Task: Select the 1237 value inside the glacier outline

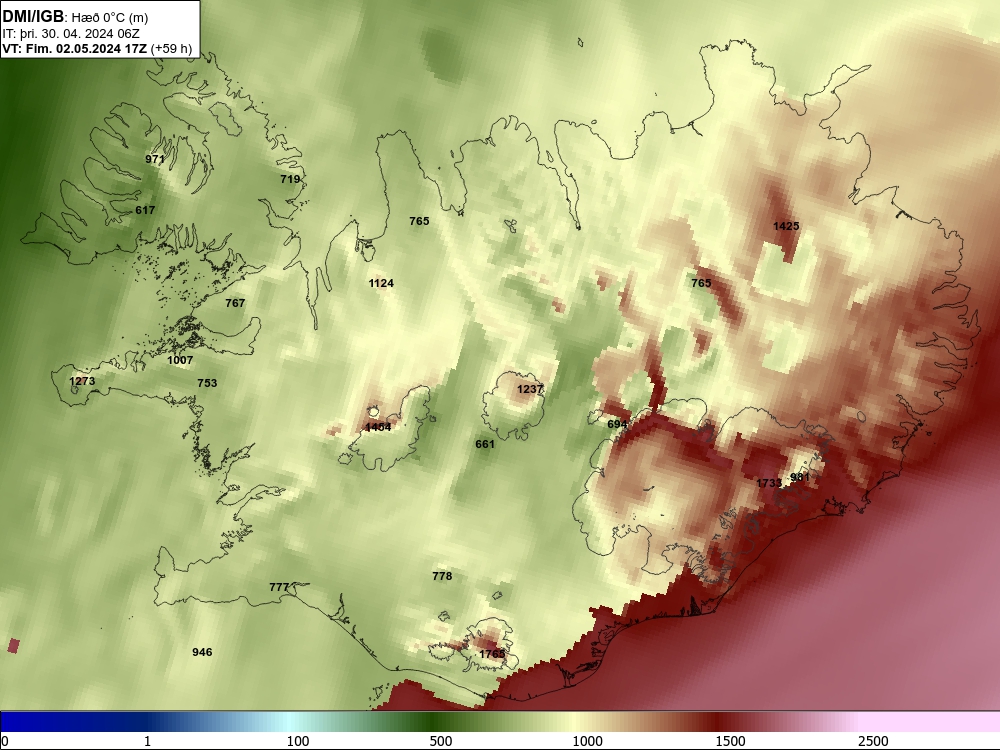Action: pyautogui.click(x=529, y=389)
